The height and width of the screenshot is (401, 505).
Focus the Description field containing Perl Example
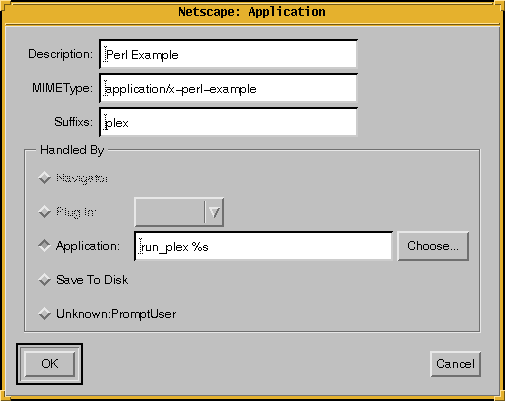coord(228,54)
